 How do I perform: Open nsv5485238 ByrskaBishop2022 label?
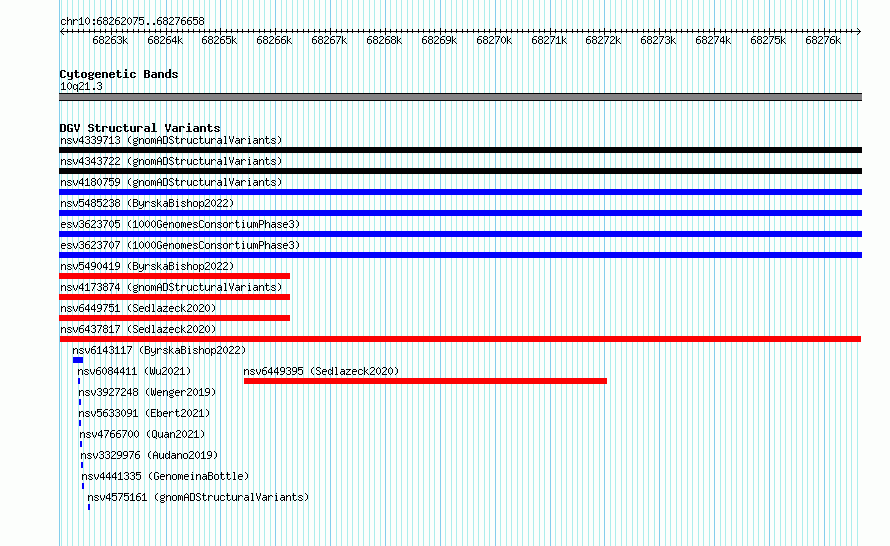click(147, 203)
